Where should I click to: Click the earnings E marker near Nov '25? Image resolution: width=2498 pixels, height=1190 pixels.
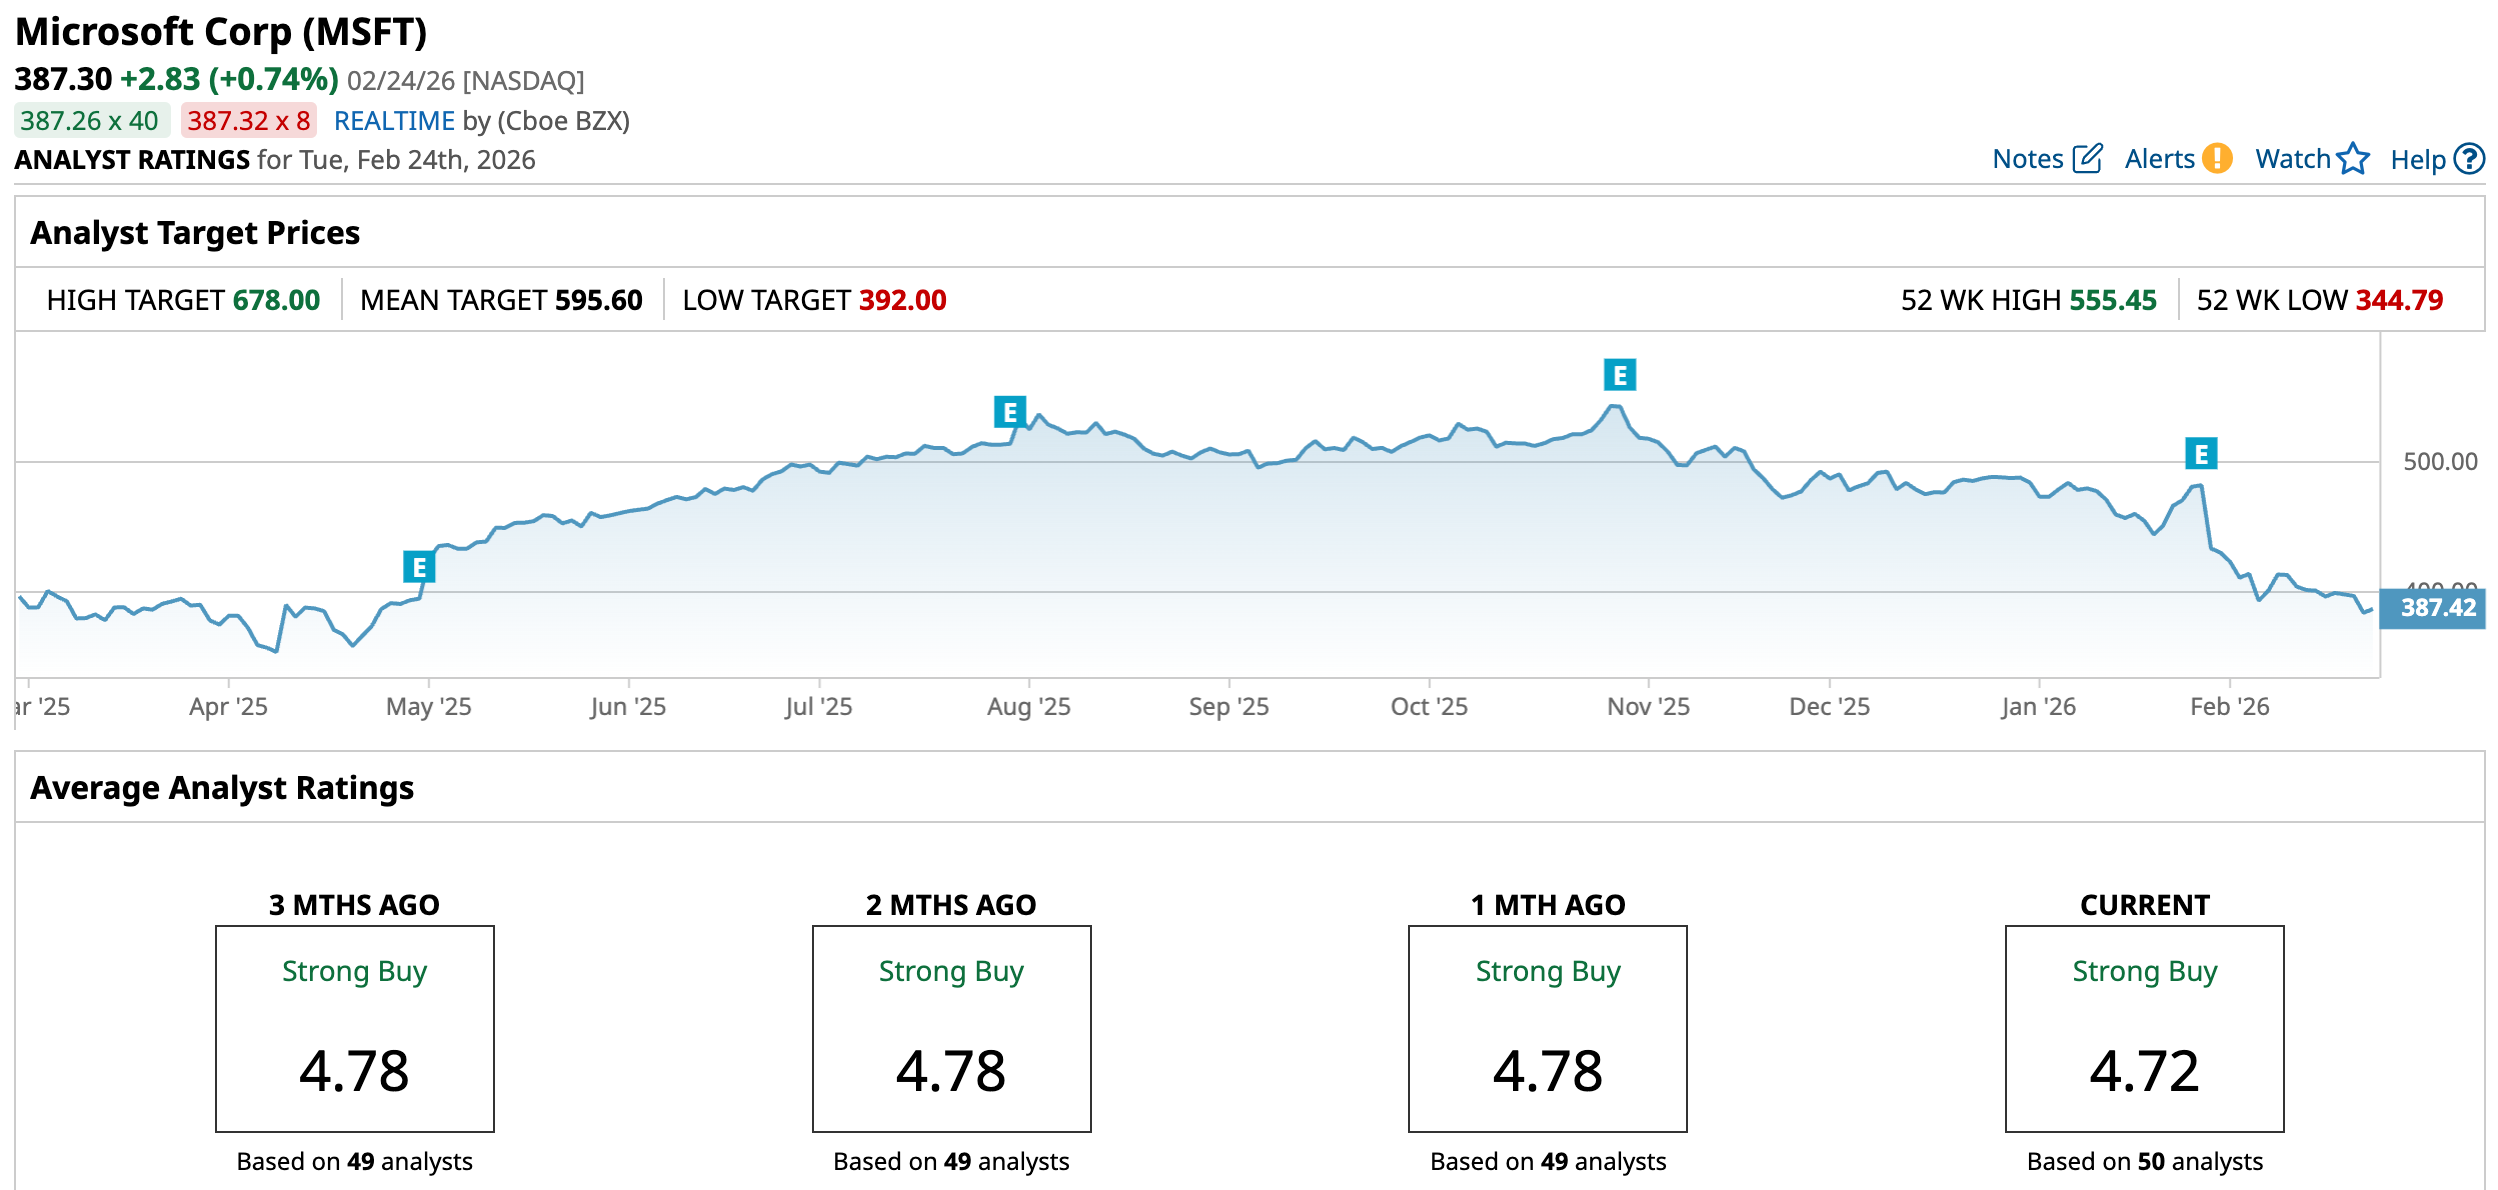pos(1619,375)
